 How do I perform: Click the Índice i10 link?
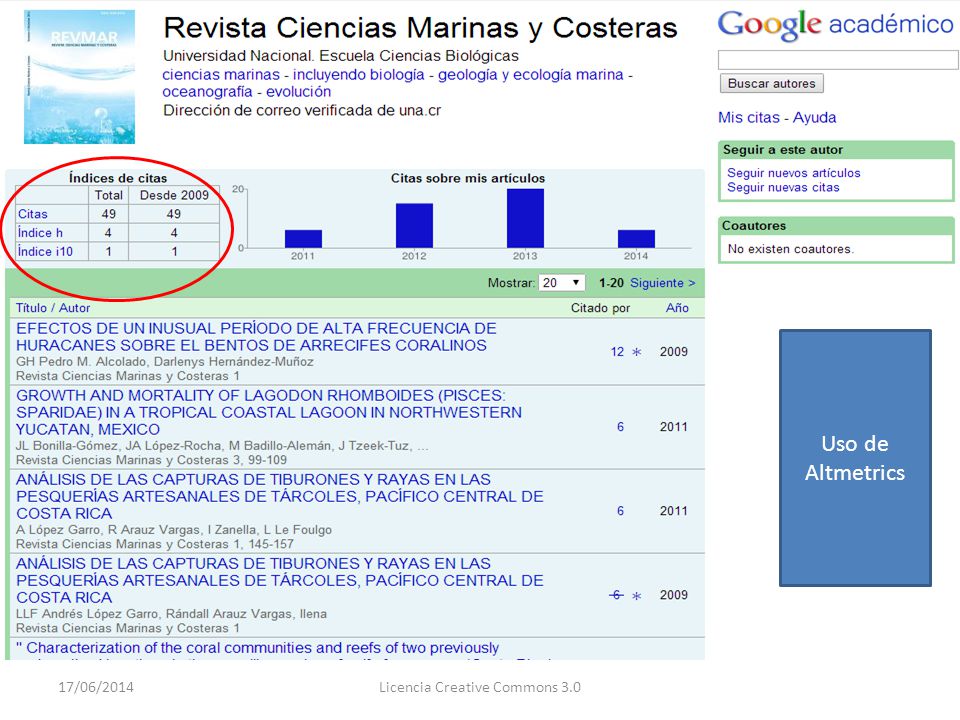coord(45,252)
